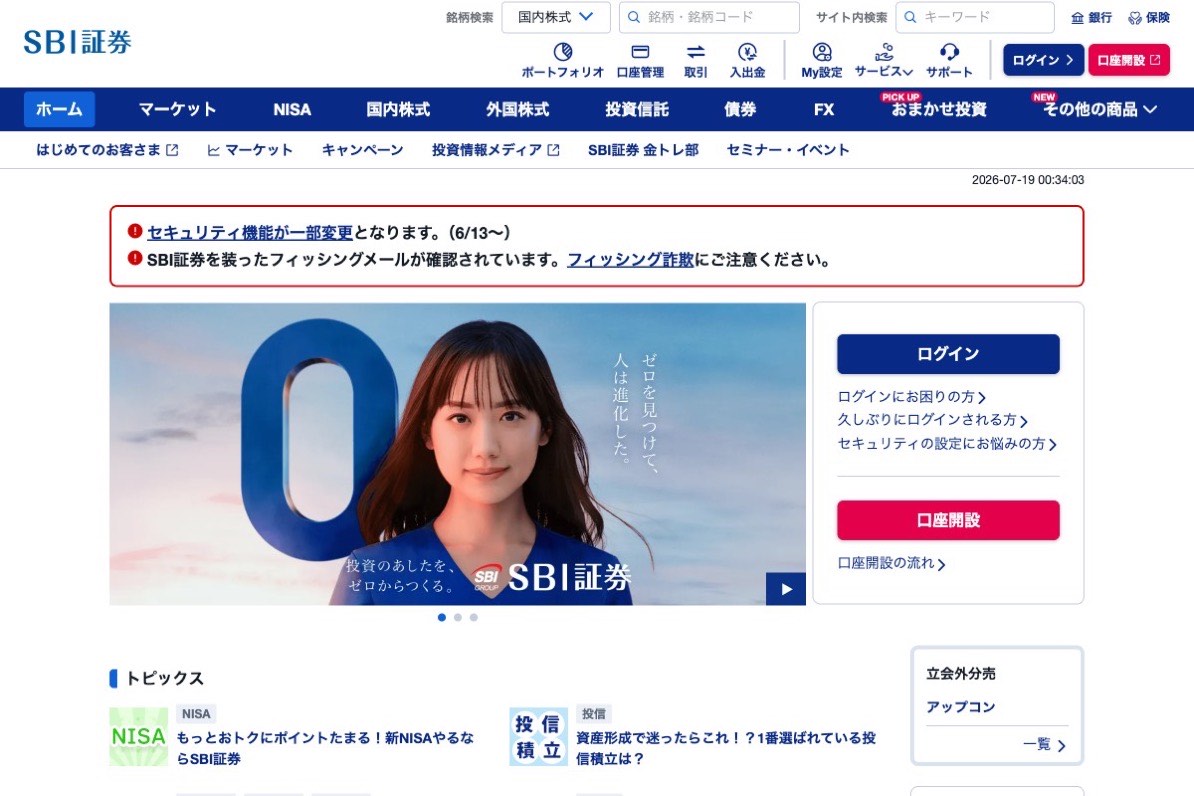Click the NISA topic thumbnail image
The width and height of the screenshot is (1194, 796).
click(139, 737)
